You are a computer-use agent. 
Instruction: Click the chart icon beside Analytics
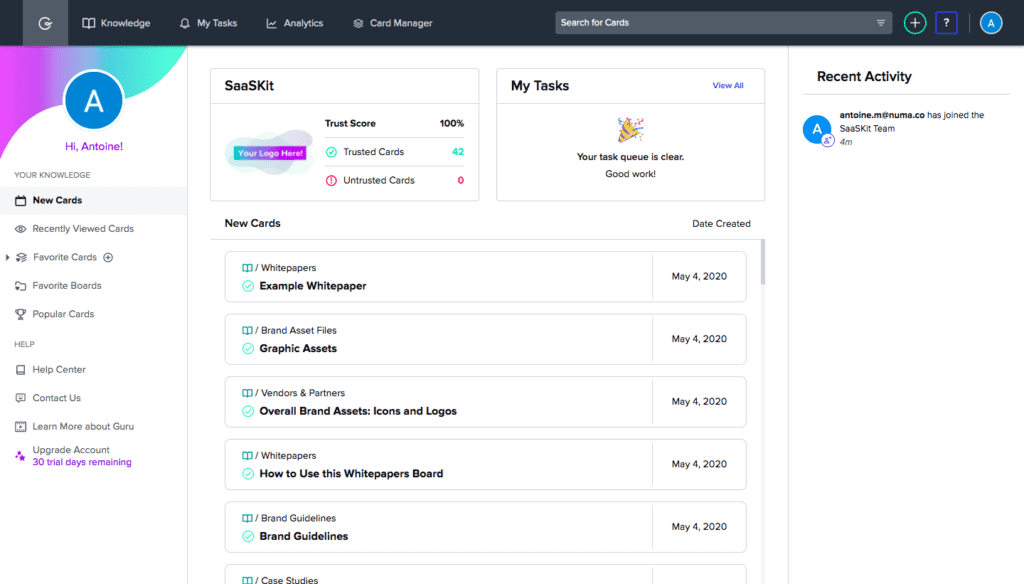[x=272, y=24]
